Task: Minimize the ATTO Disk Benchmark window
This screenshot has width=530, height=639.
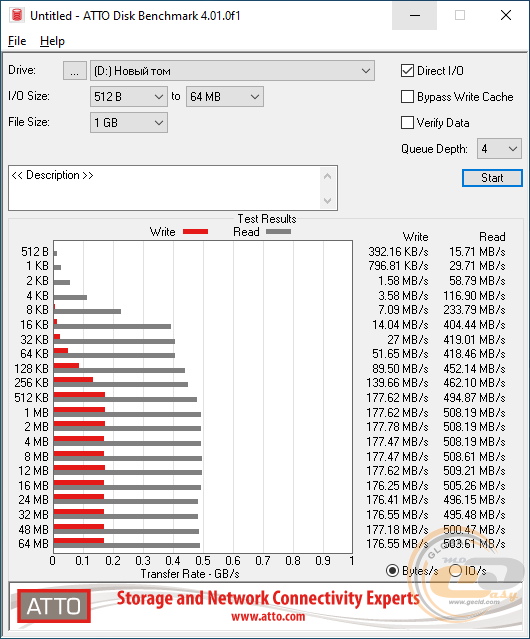Action: (415, 15)
